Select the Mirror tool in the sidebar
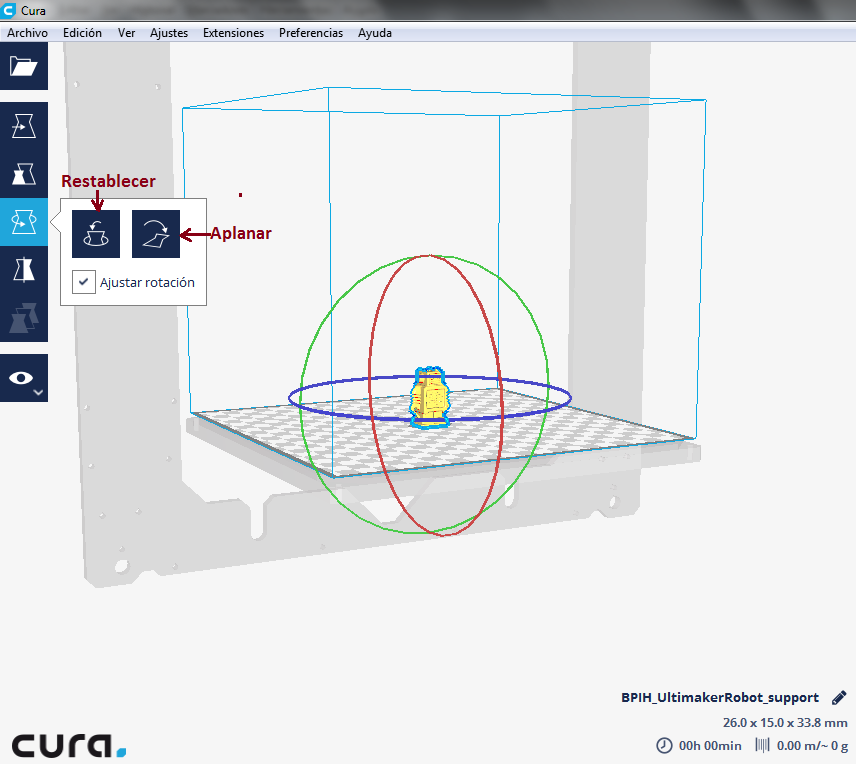This screenshot has width=856, height=764. [23, 269]
